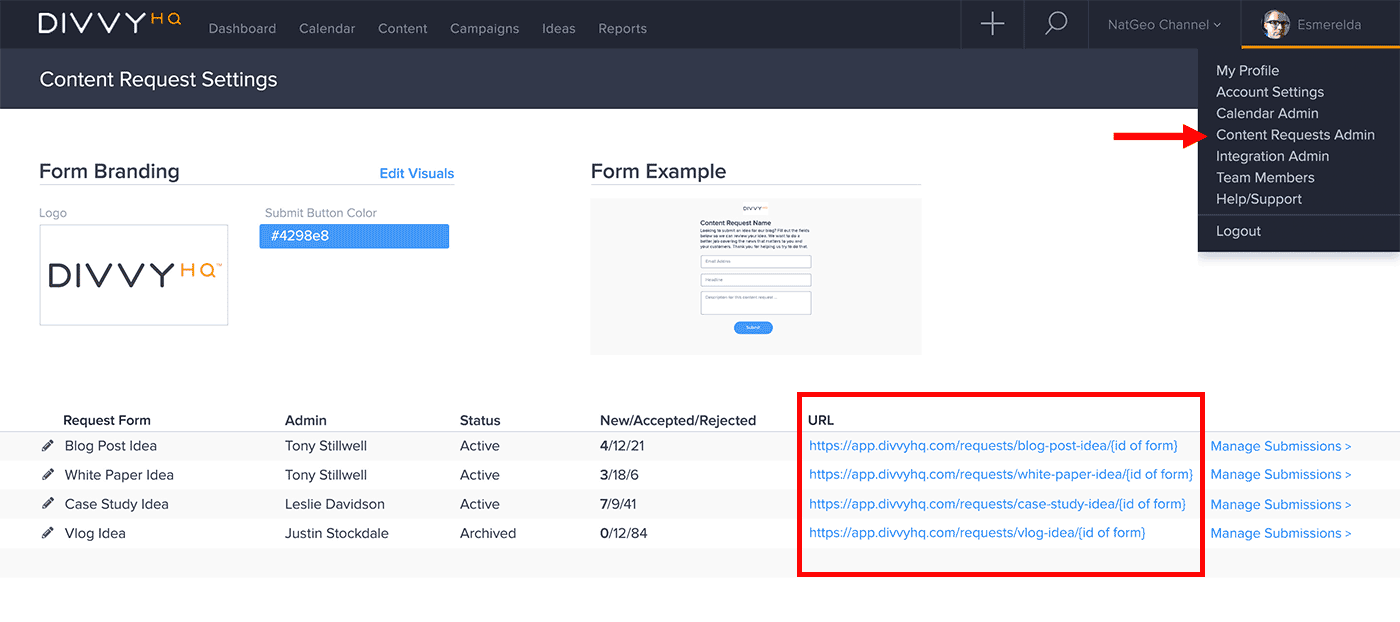Open the white-paper-idea request URL
Screen dimensions: 1400x622
1000,475
